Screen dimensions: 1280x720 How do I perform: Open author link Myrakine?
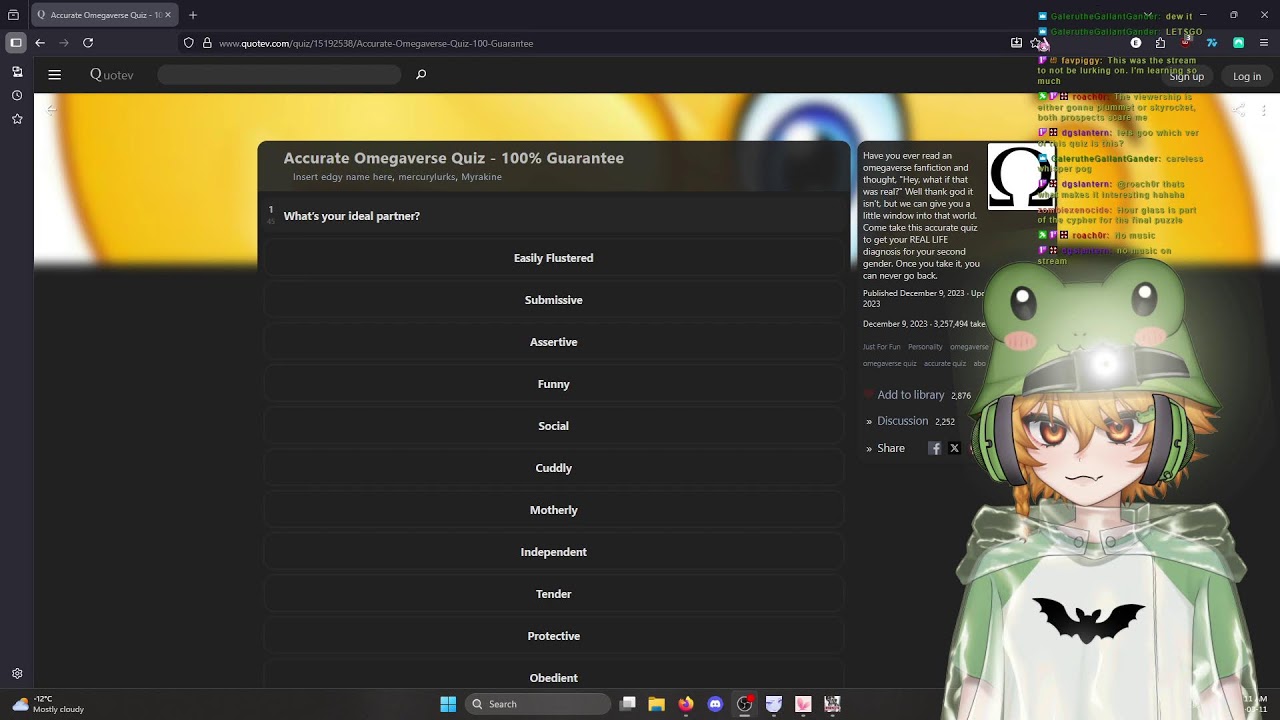point(481,177)
